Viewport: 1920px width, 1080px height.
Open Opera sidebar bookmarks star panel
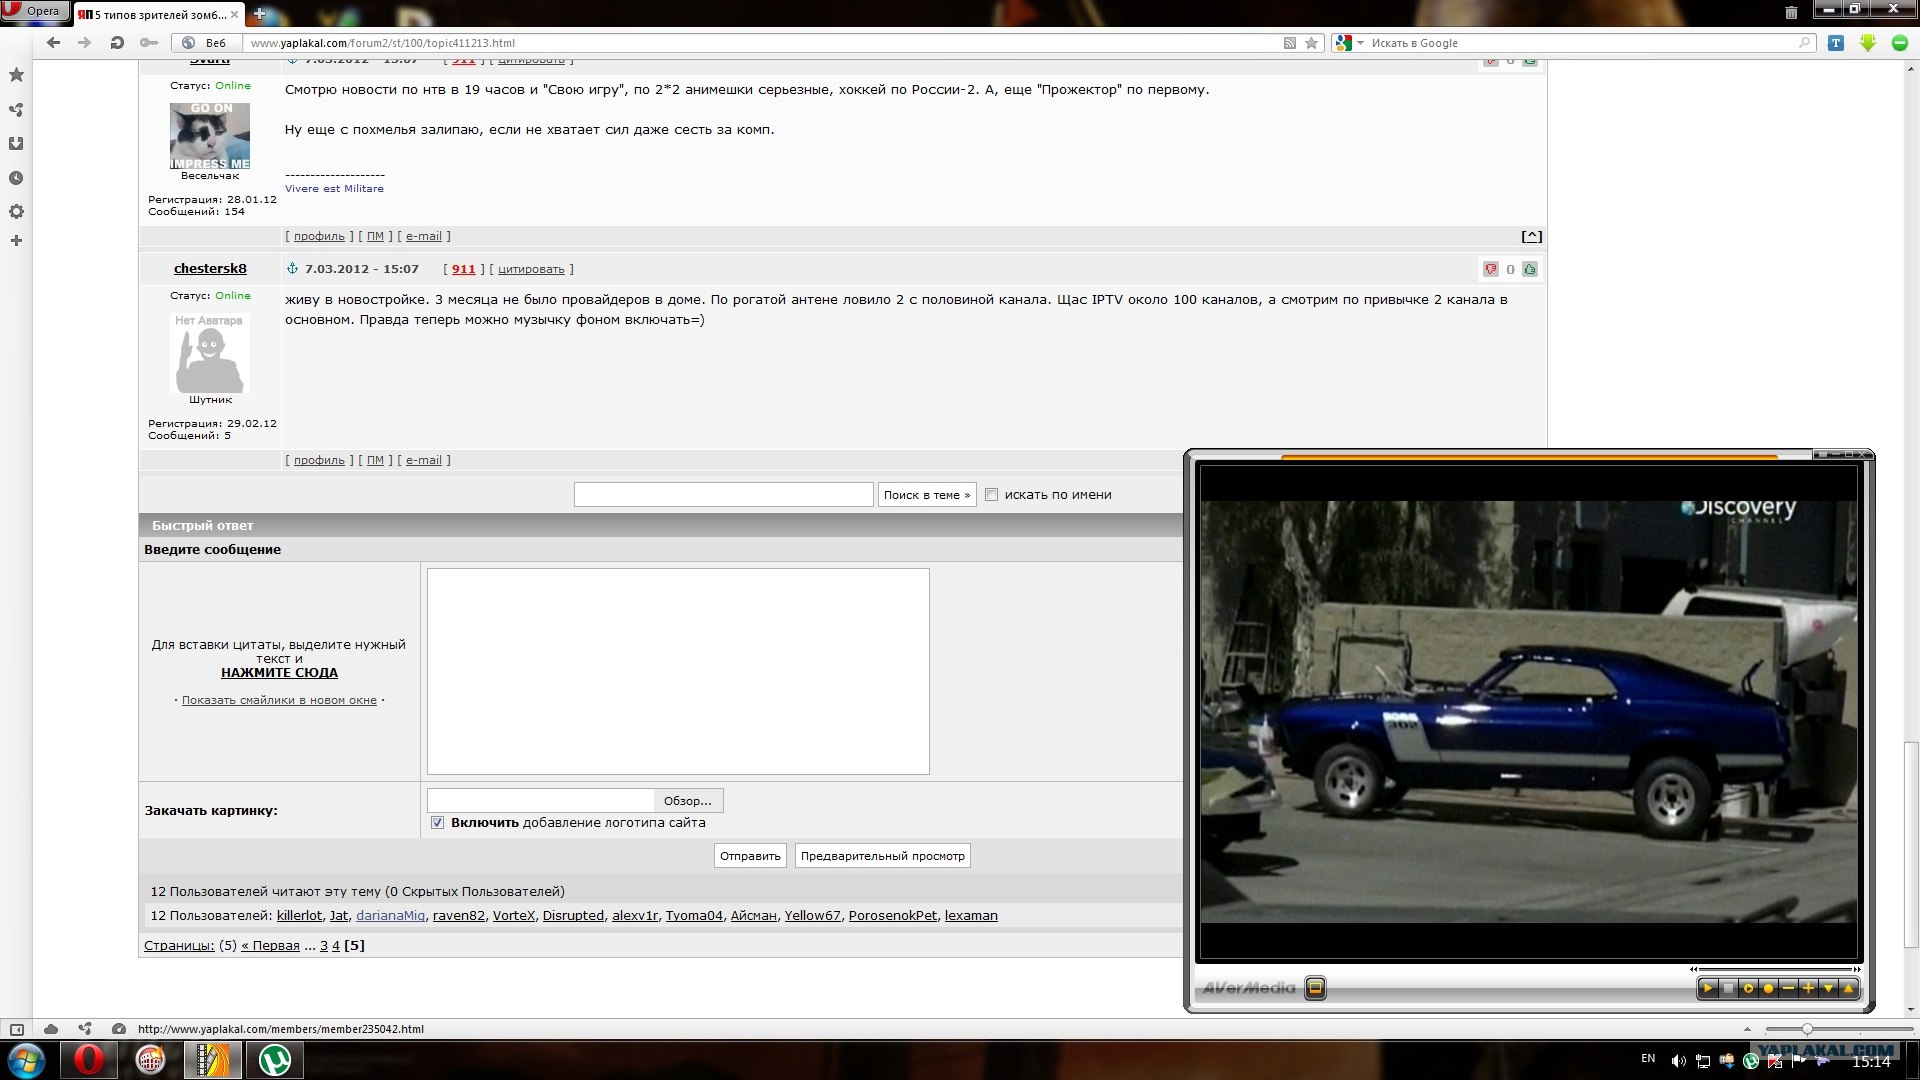[x=16, y=75]
